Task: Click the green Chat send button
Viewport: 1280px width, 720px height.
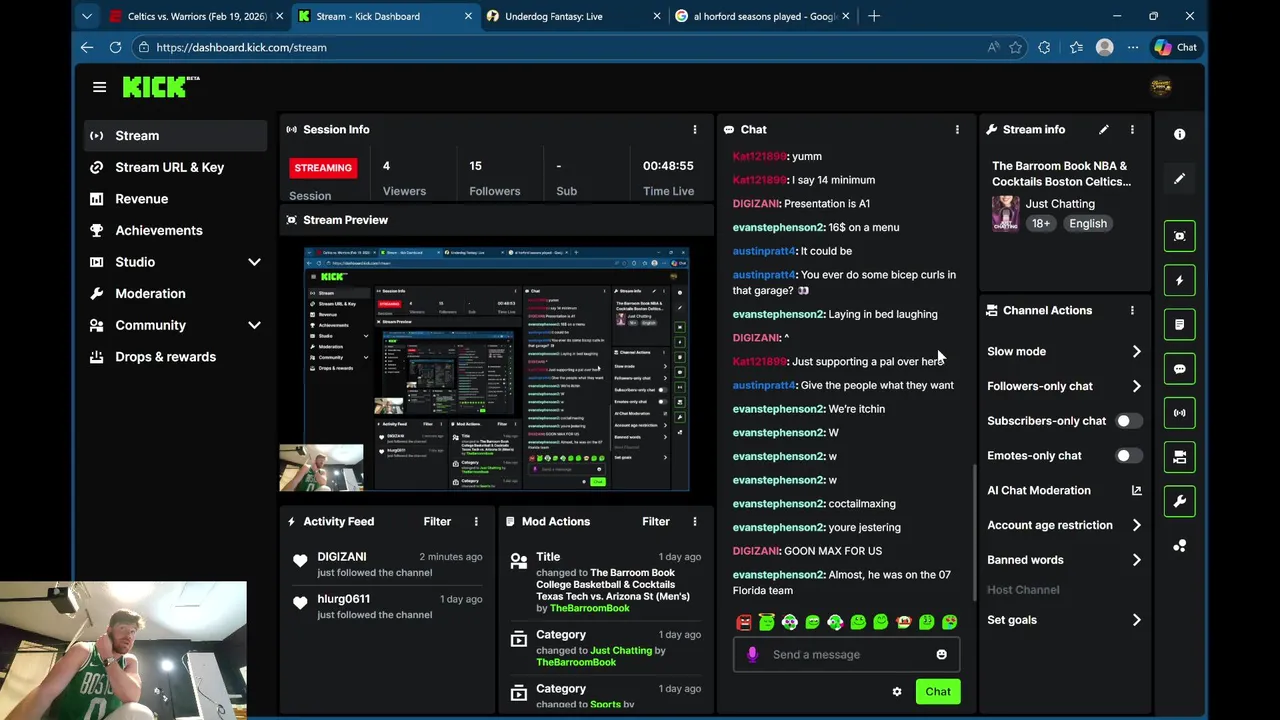Action: click(938, 692)
